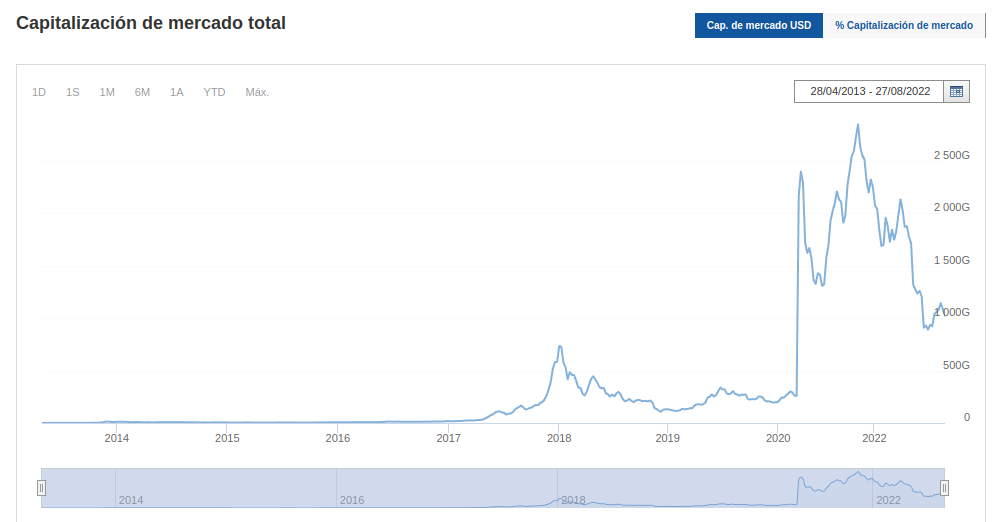Grab the left navigator handle
Screen dimensions: 1004x522
click(42, 488)
